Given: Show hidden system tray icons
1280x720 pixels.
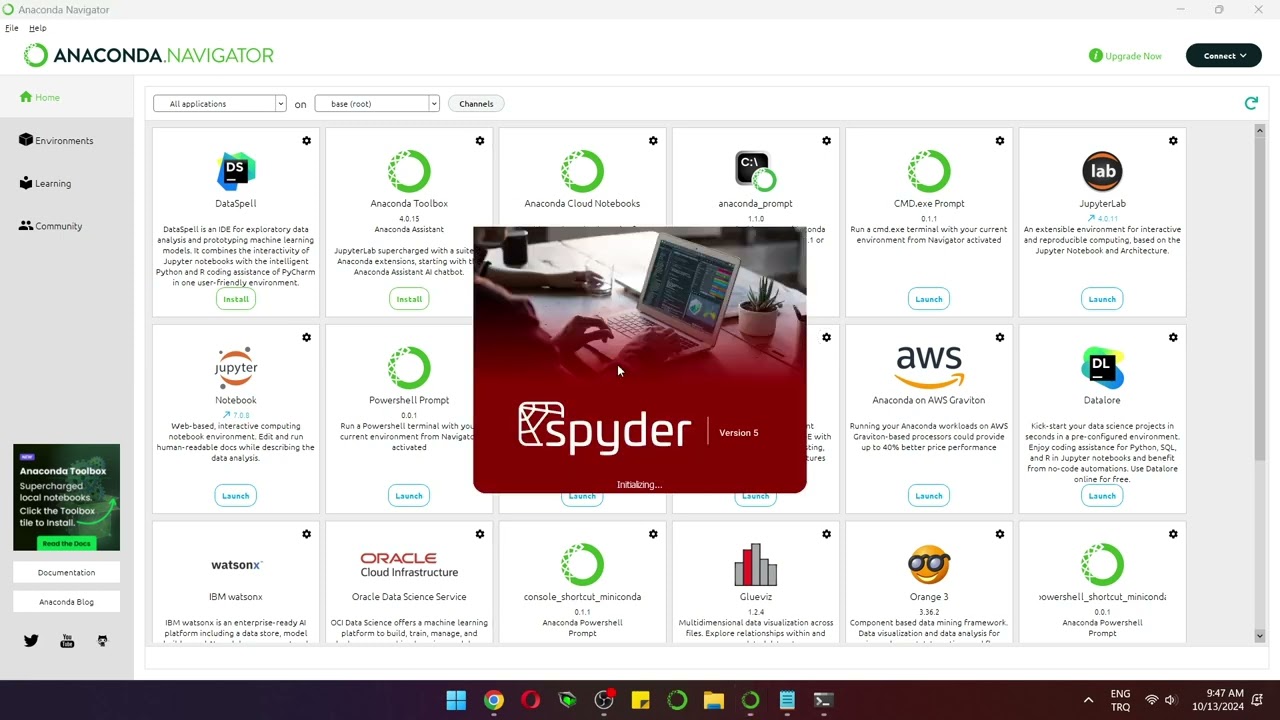Looking at the screenshot, I should pos(1088,700).
